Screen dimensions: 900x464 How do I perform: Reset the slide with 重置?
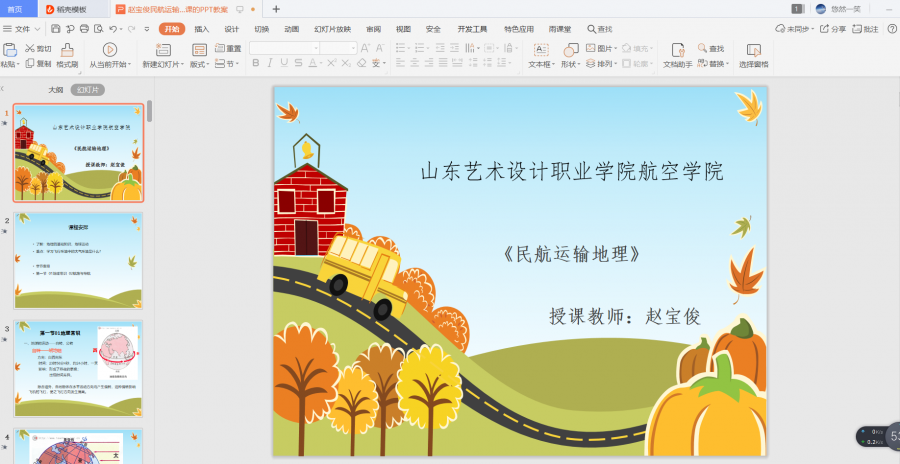click(228, 48)
